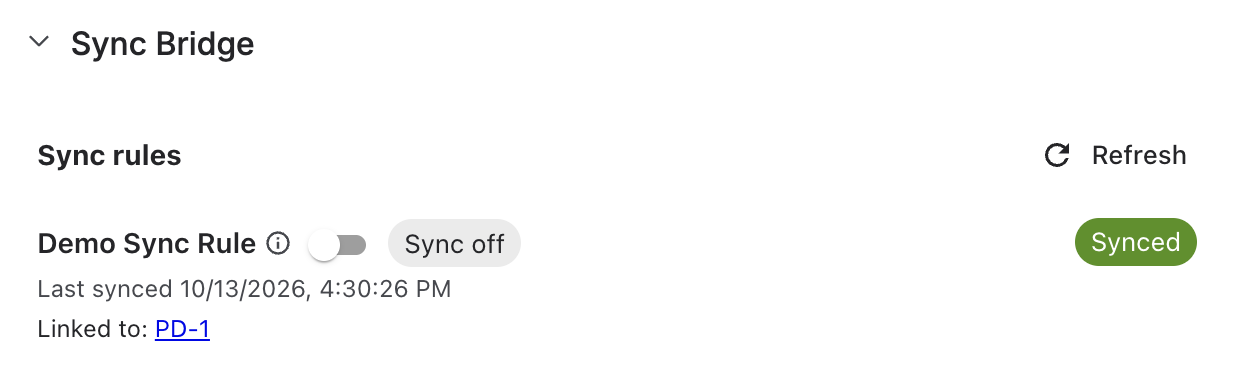Open the PD-1 linked issue
Screen dimensions: 1236x384
[x=182, y=329]
